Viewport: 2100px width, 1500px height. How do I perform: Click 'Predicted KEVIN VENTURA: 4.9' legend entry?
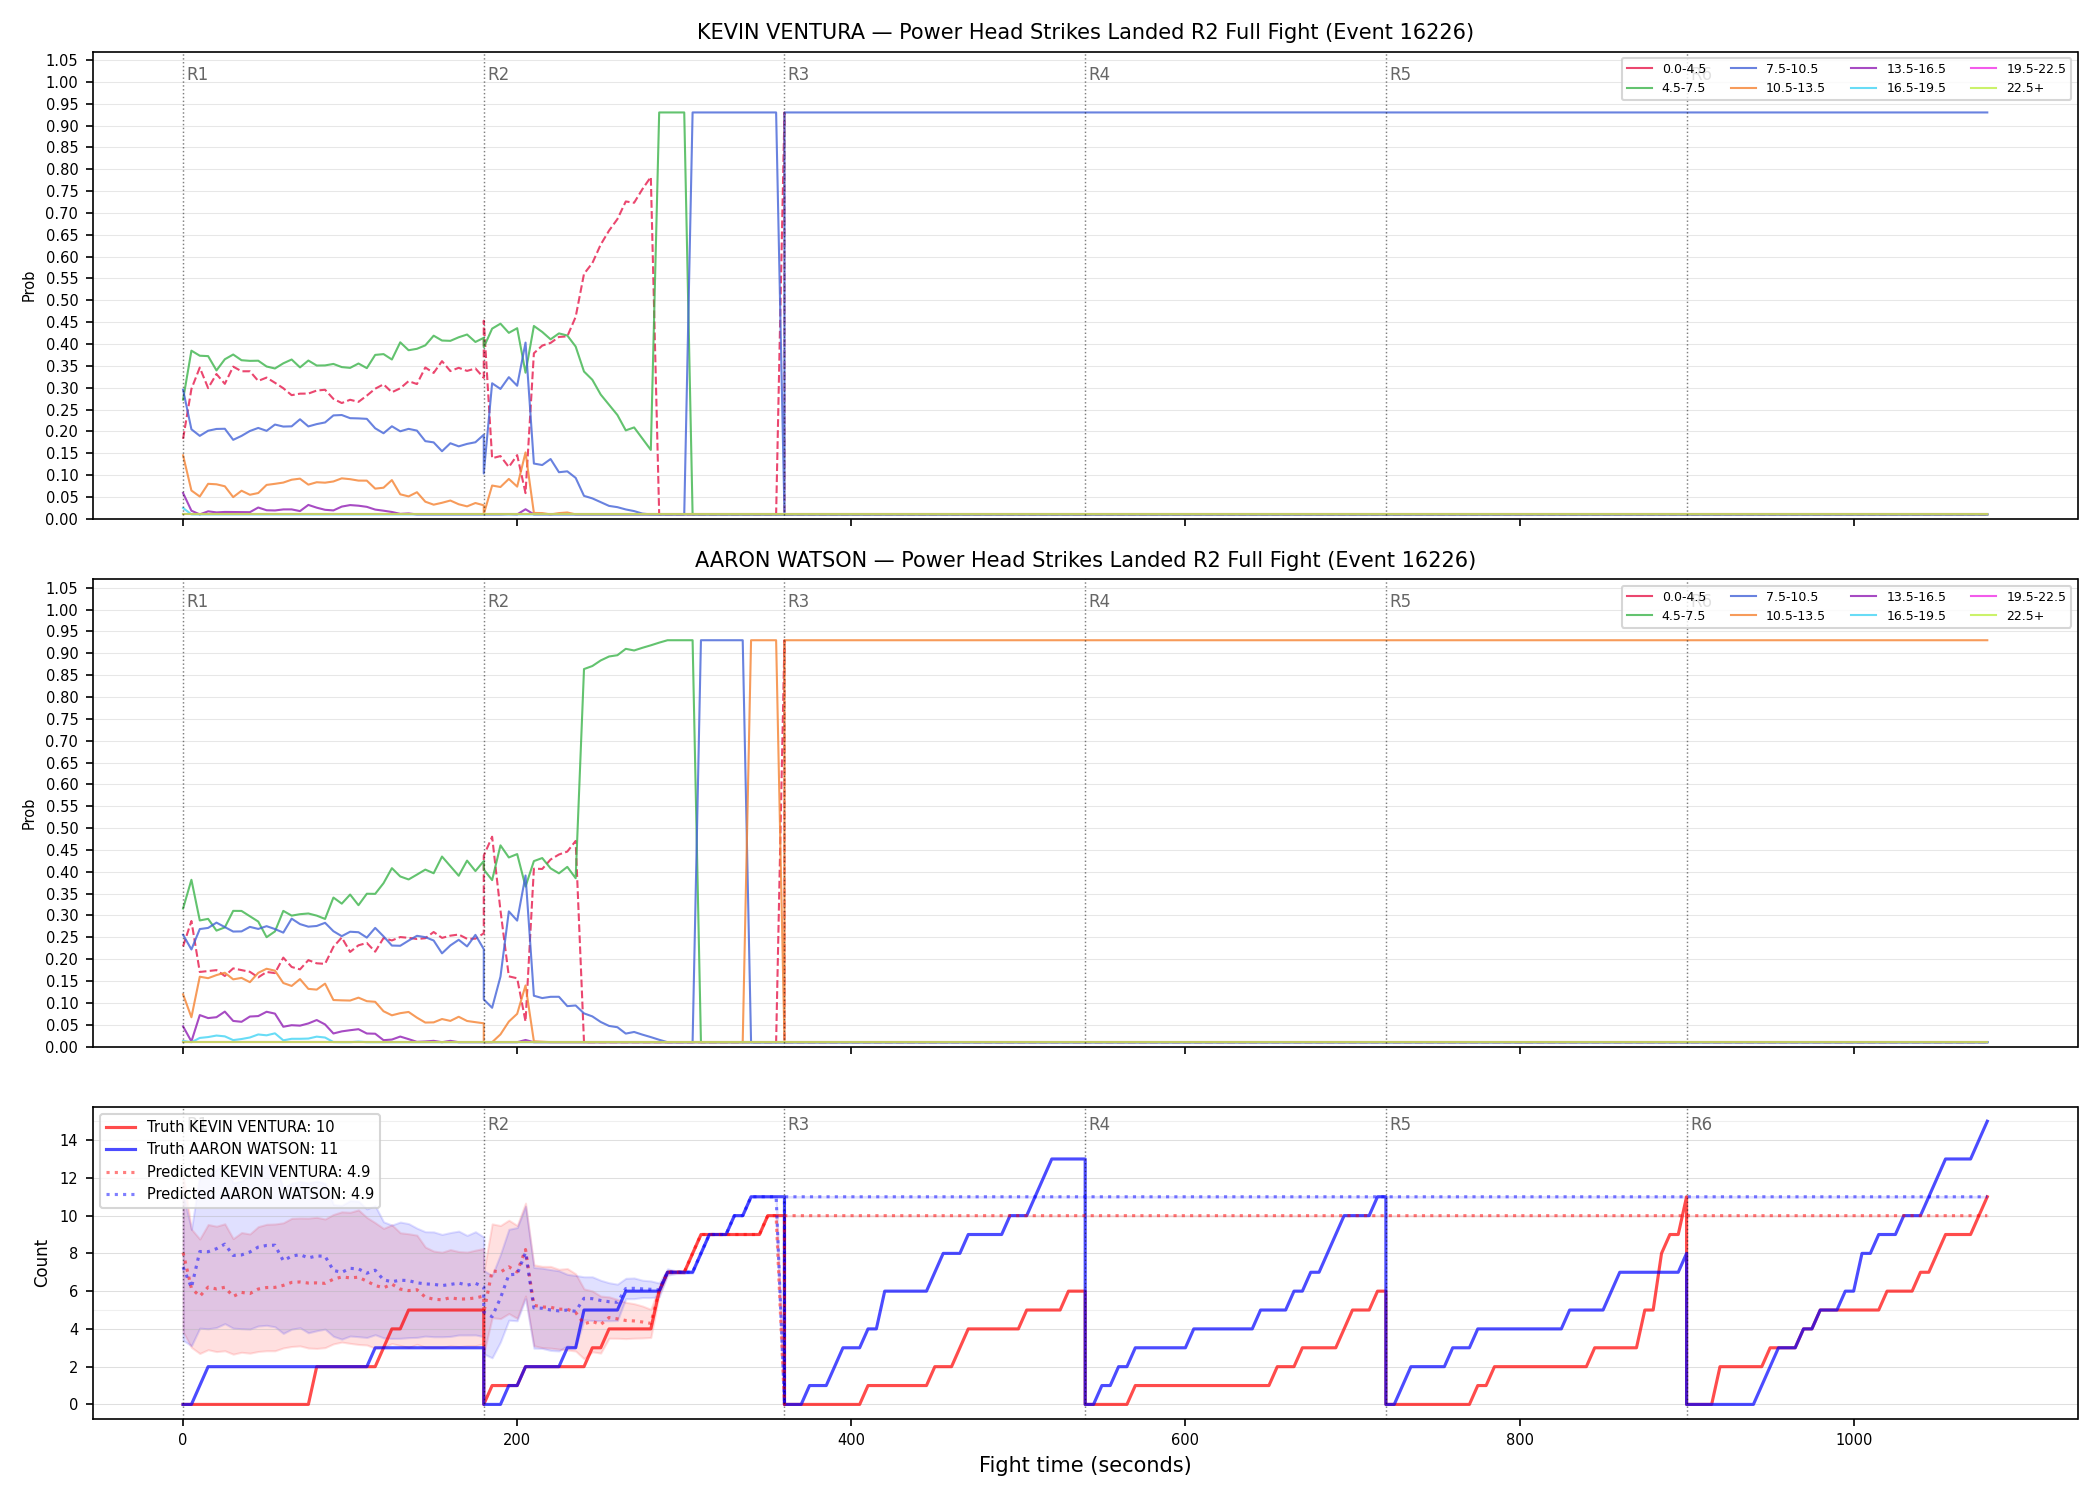[238, 1172]
